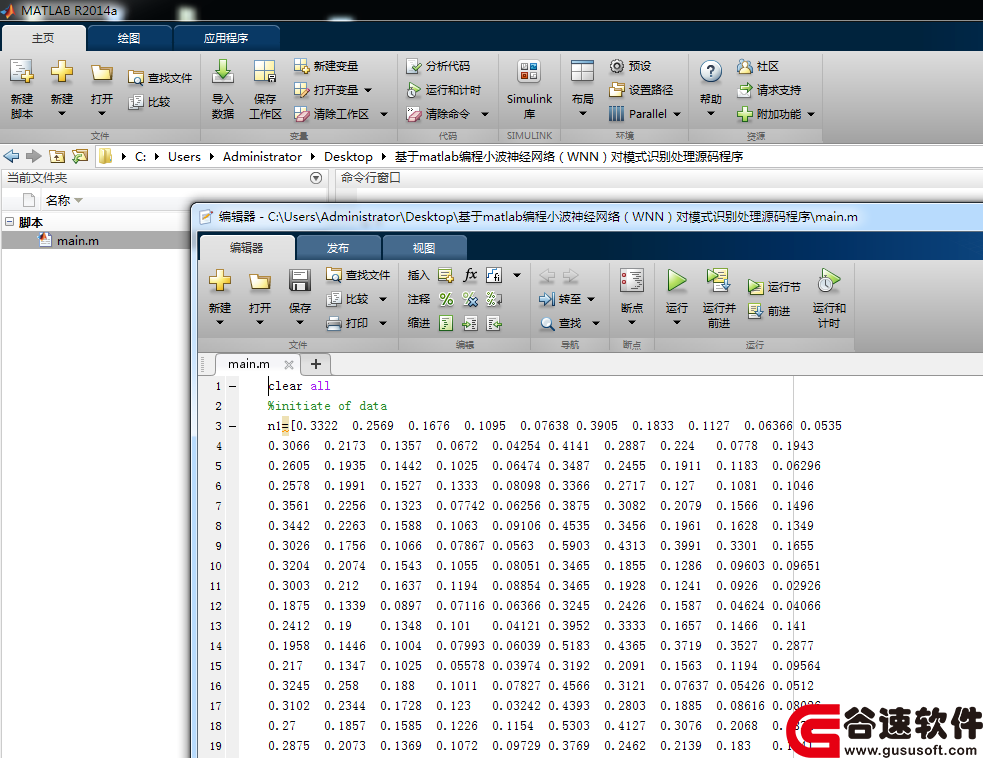Click Desktop in the address path
The width and height of the screenshot is (983, 758).
348,156
